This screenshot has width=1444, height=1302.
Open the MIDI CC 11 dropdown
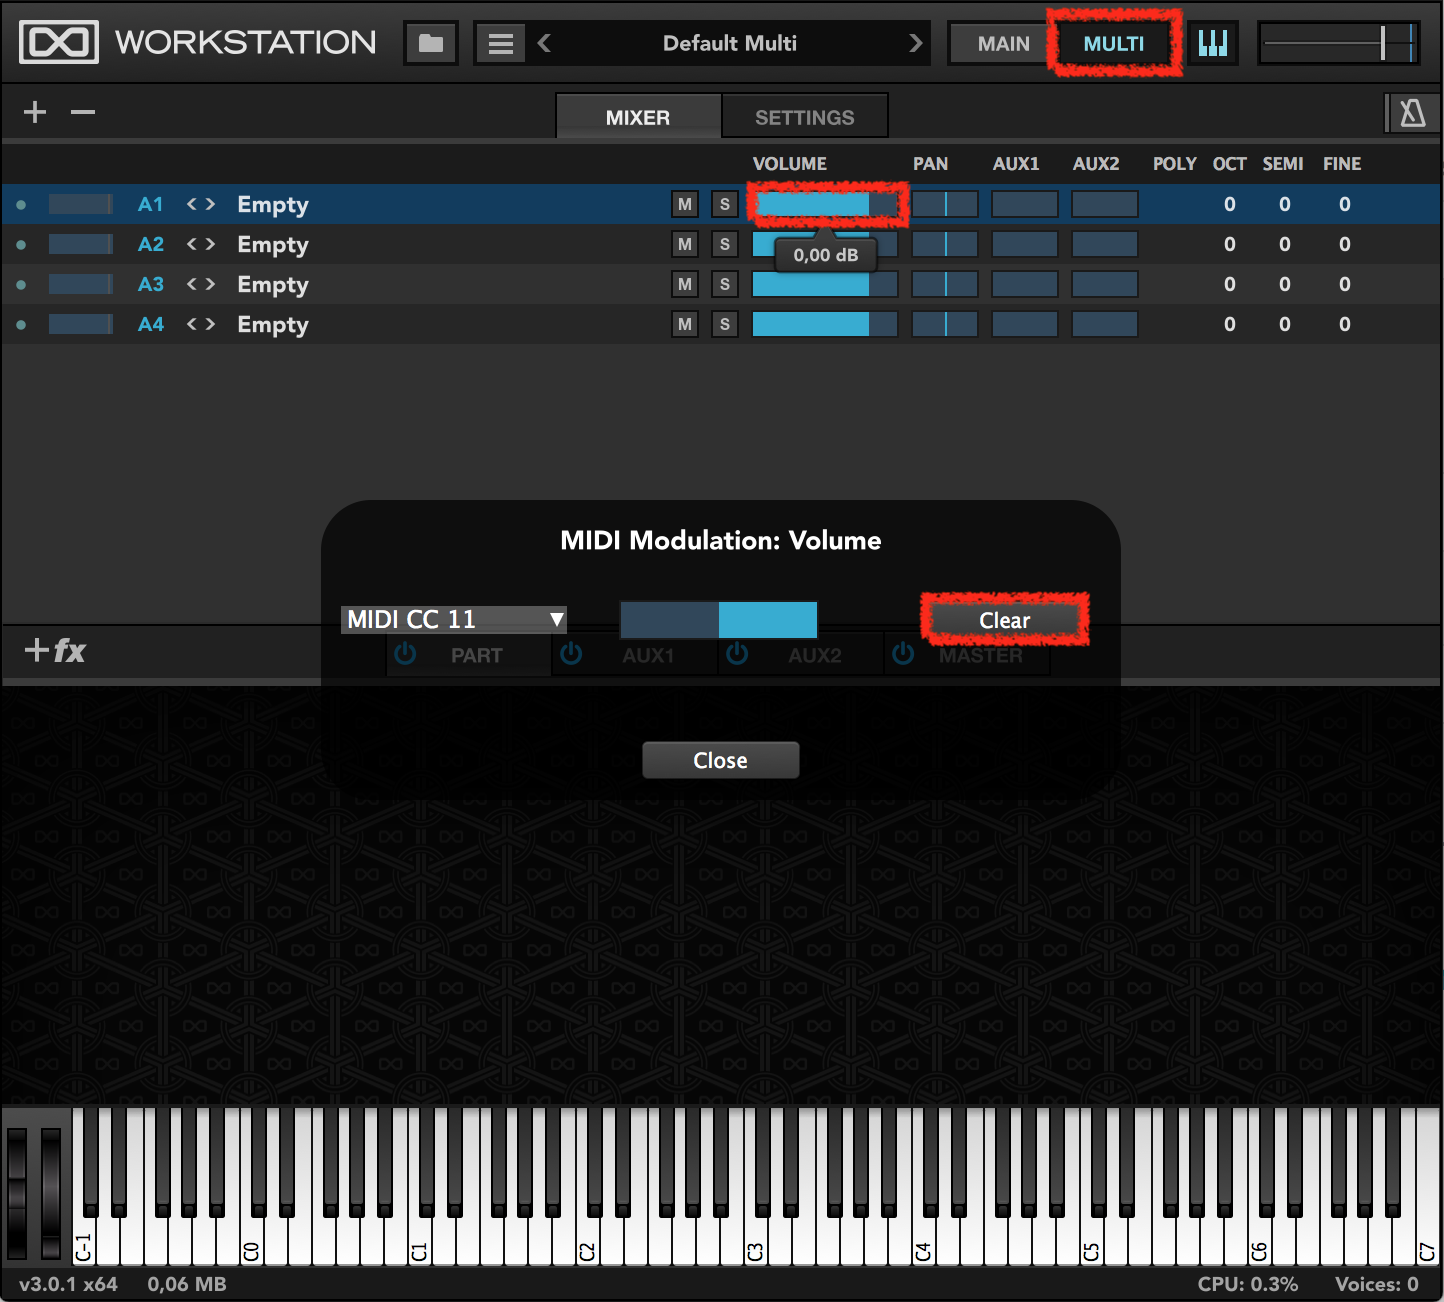pyautogui.click(x=454, y=619)
